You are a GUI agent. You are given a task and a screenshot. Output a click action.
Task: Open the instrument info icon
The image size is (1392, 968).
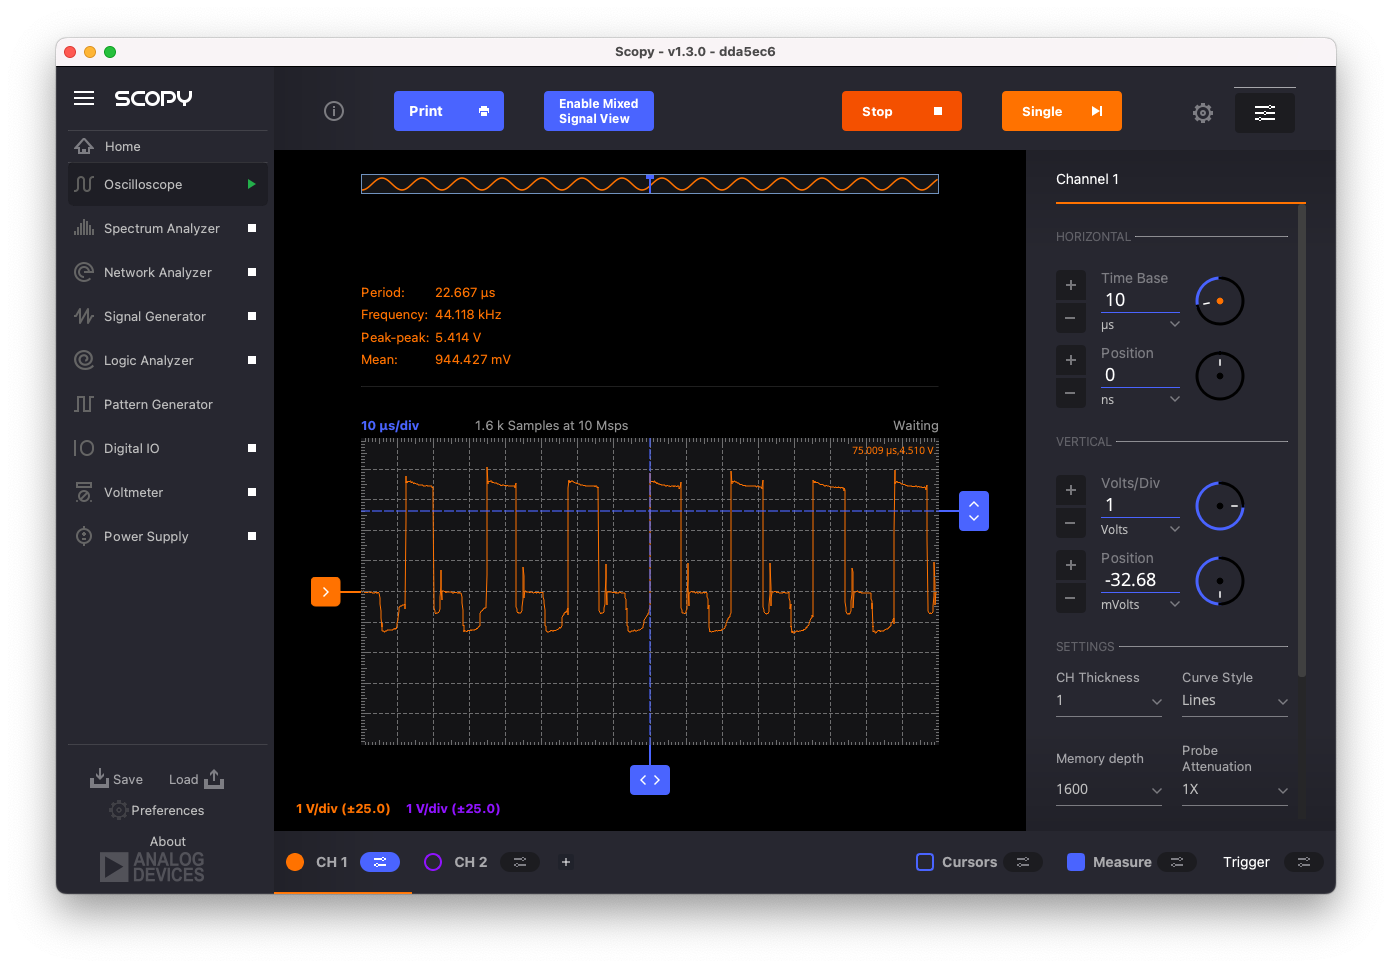click(334, 111)
